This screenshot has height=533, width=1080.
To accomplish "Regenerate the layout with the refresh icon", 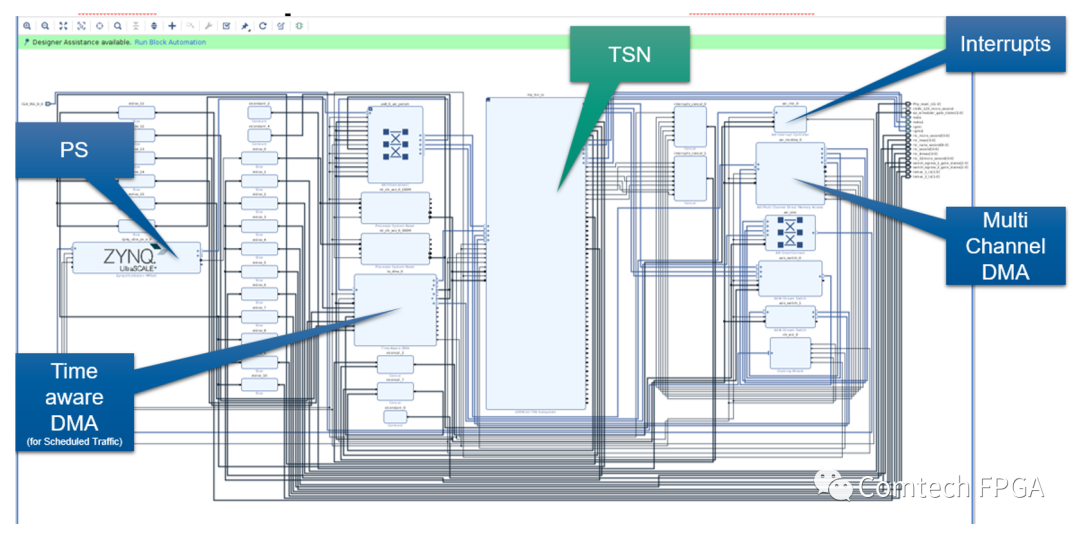I will coord(263,26).
